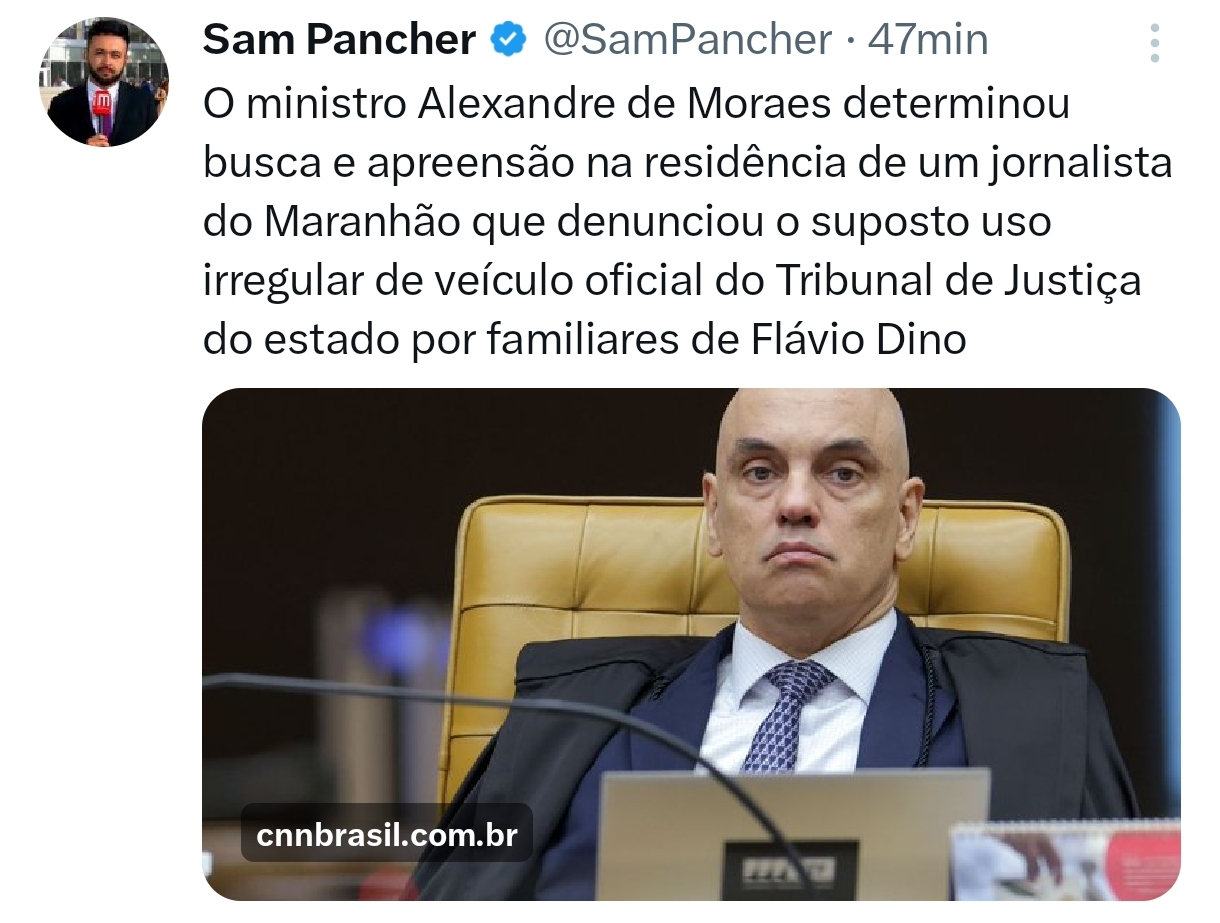
Task: Open the @SamPancher handle link
Action: [x=688, y=40]
